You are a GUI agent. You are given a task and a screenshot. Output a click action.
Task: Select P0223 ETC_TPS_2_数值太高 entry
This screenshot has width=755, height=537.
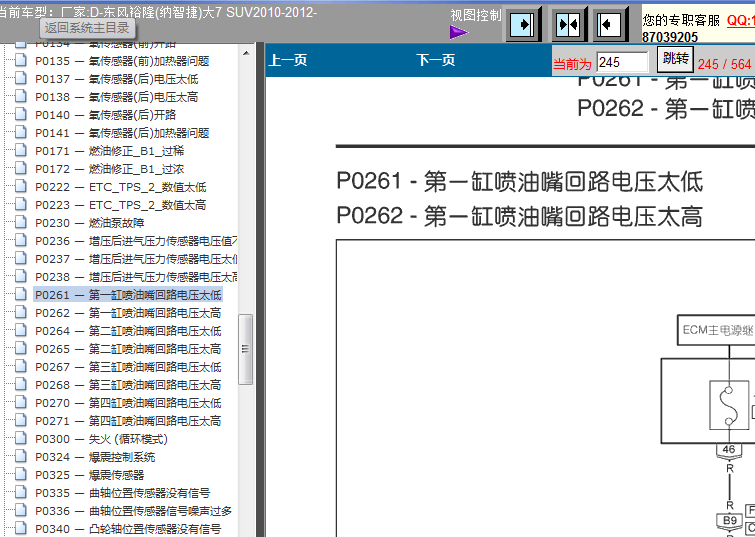[x=121, y=205]
